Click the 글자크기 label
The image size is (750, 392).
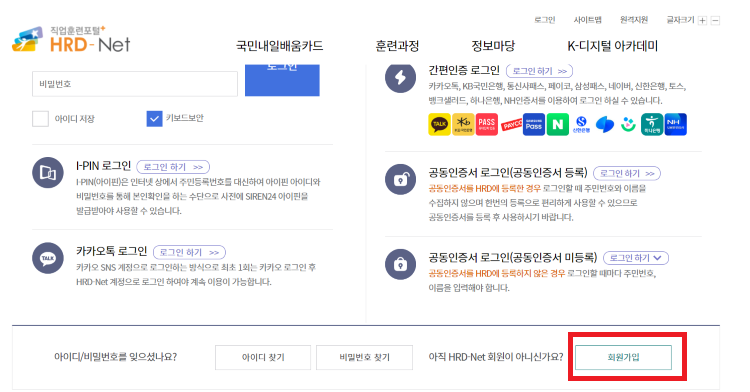click(680, 20)
